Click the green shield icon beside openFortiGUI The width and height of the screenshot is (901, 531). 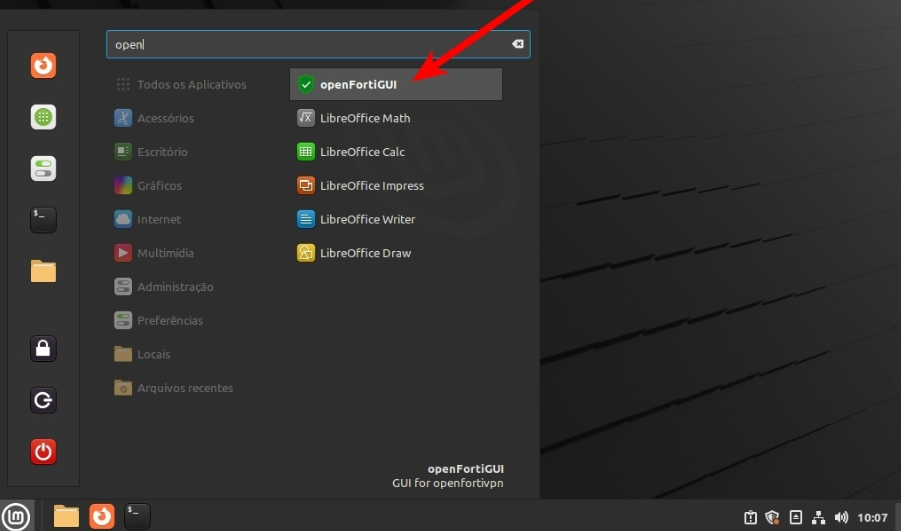tap(306, 84)
